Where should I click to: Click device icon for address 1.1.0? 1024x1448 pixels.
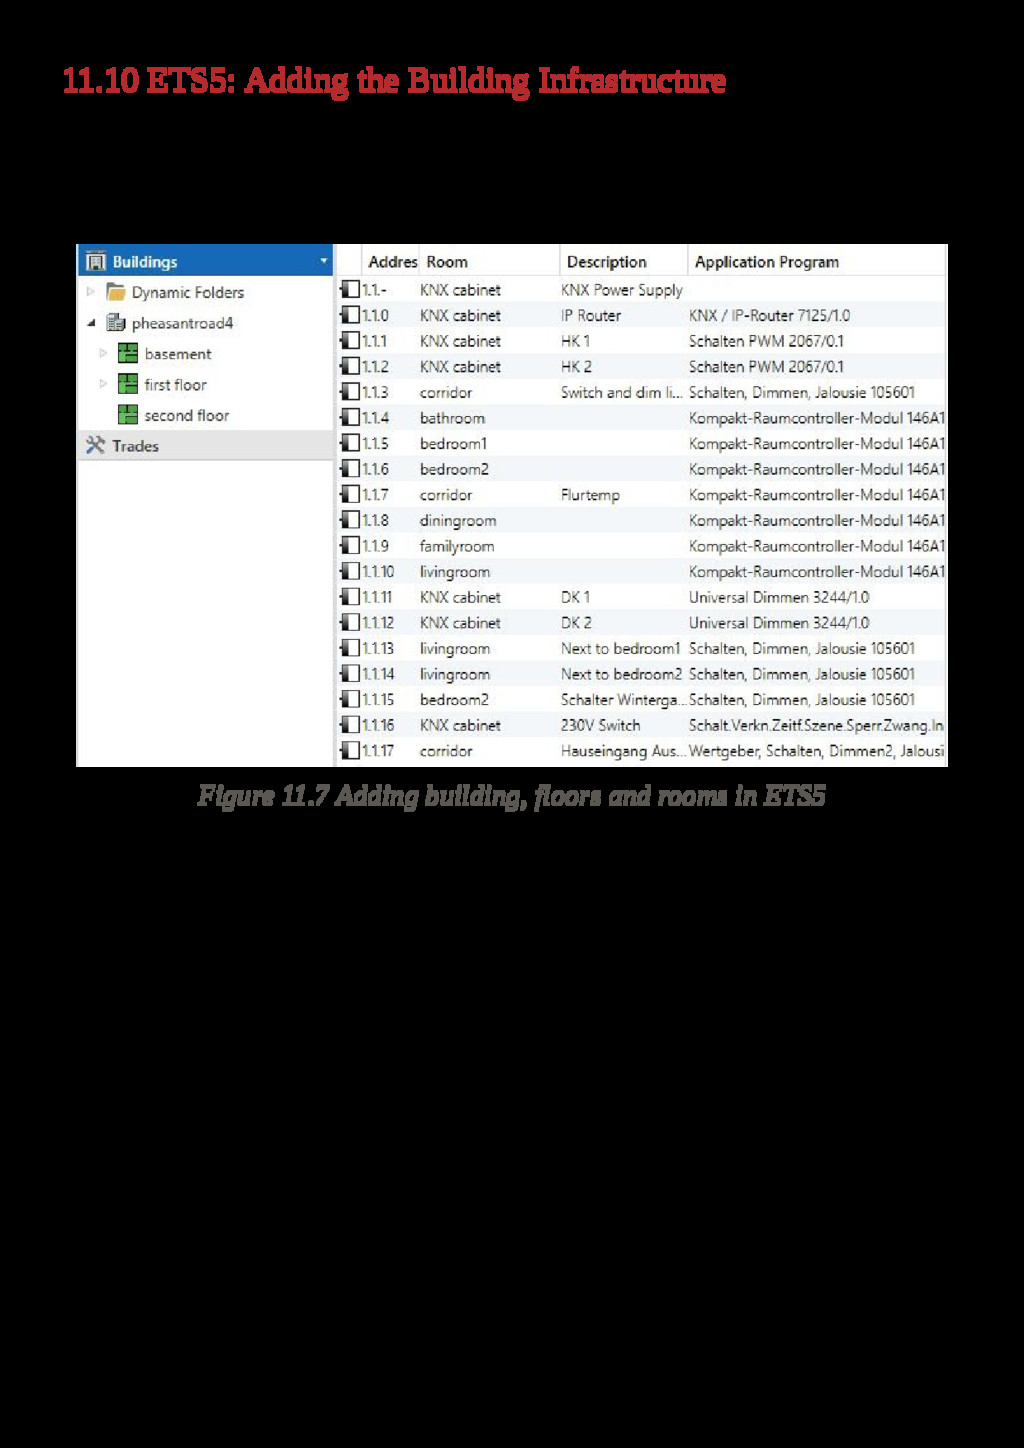coord(349,315)
